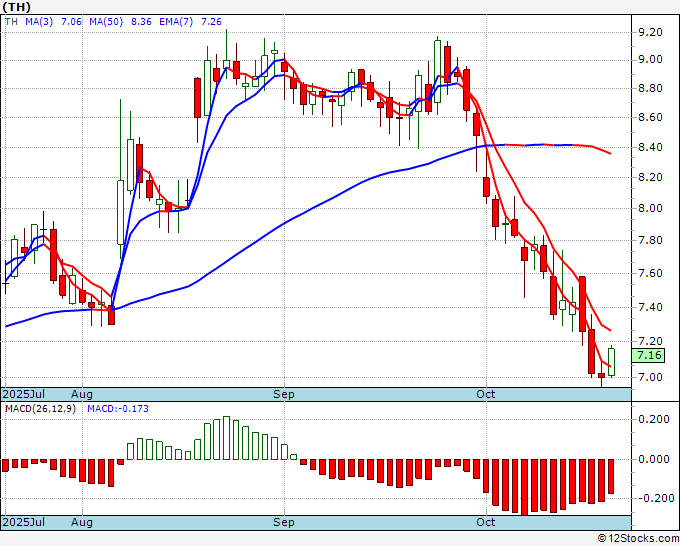Viewport: 680px width, 546px height.
Task: Click the 8.80 price axis label
Action: coord(650,88)
